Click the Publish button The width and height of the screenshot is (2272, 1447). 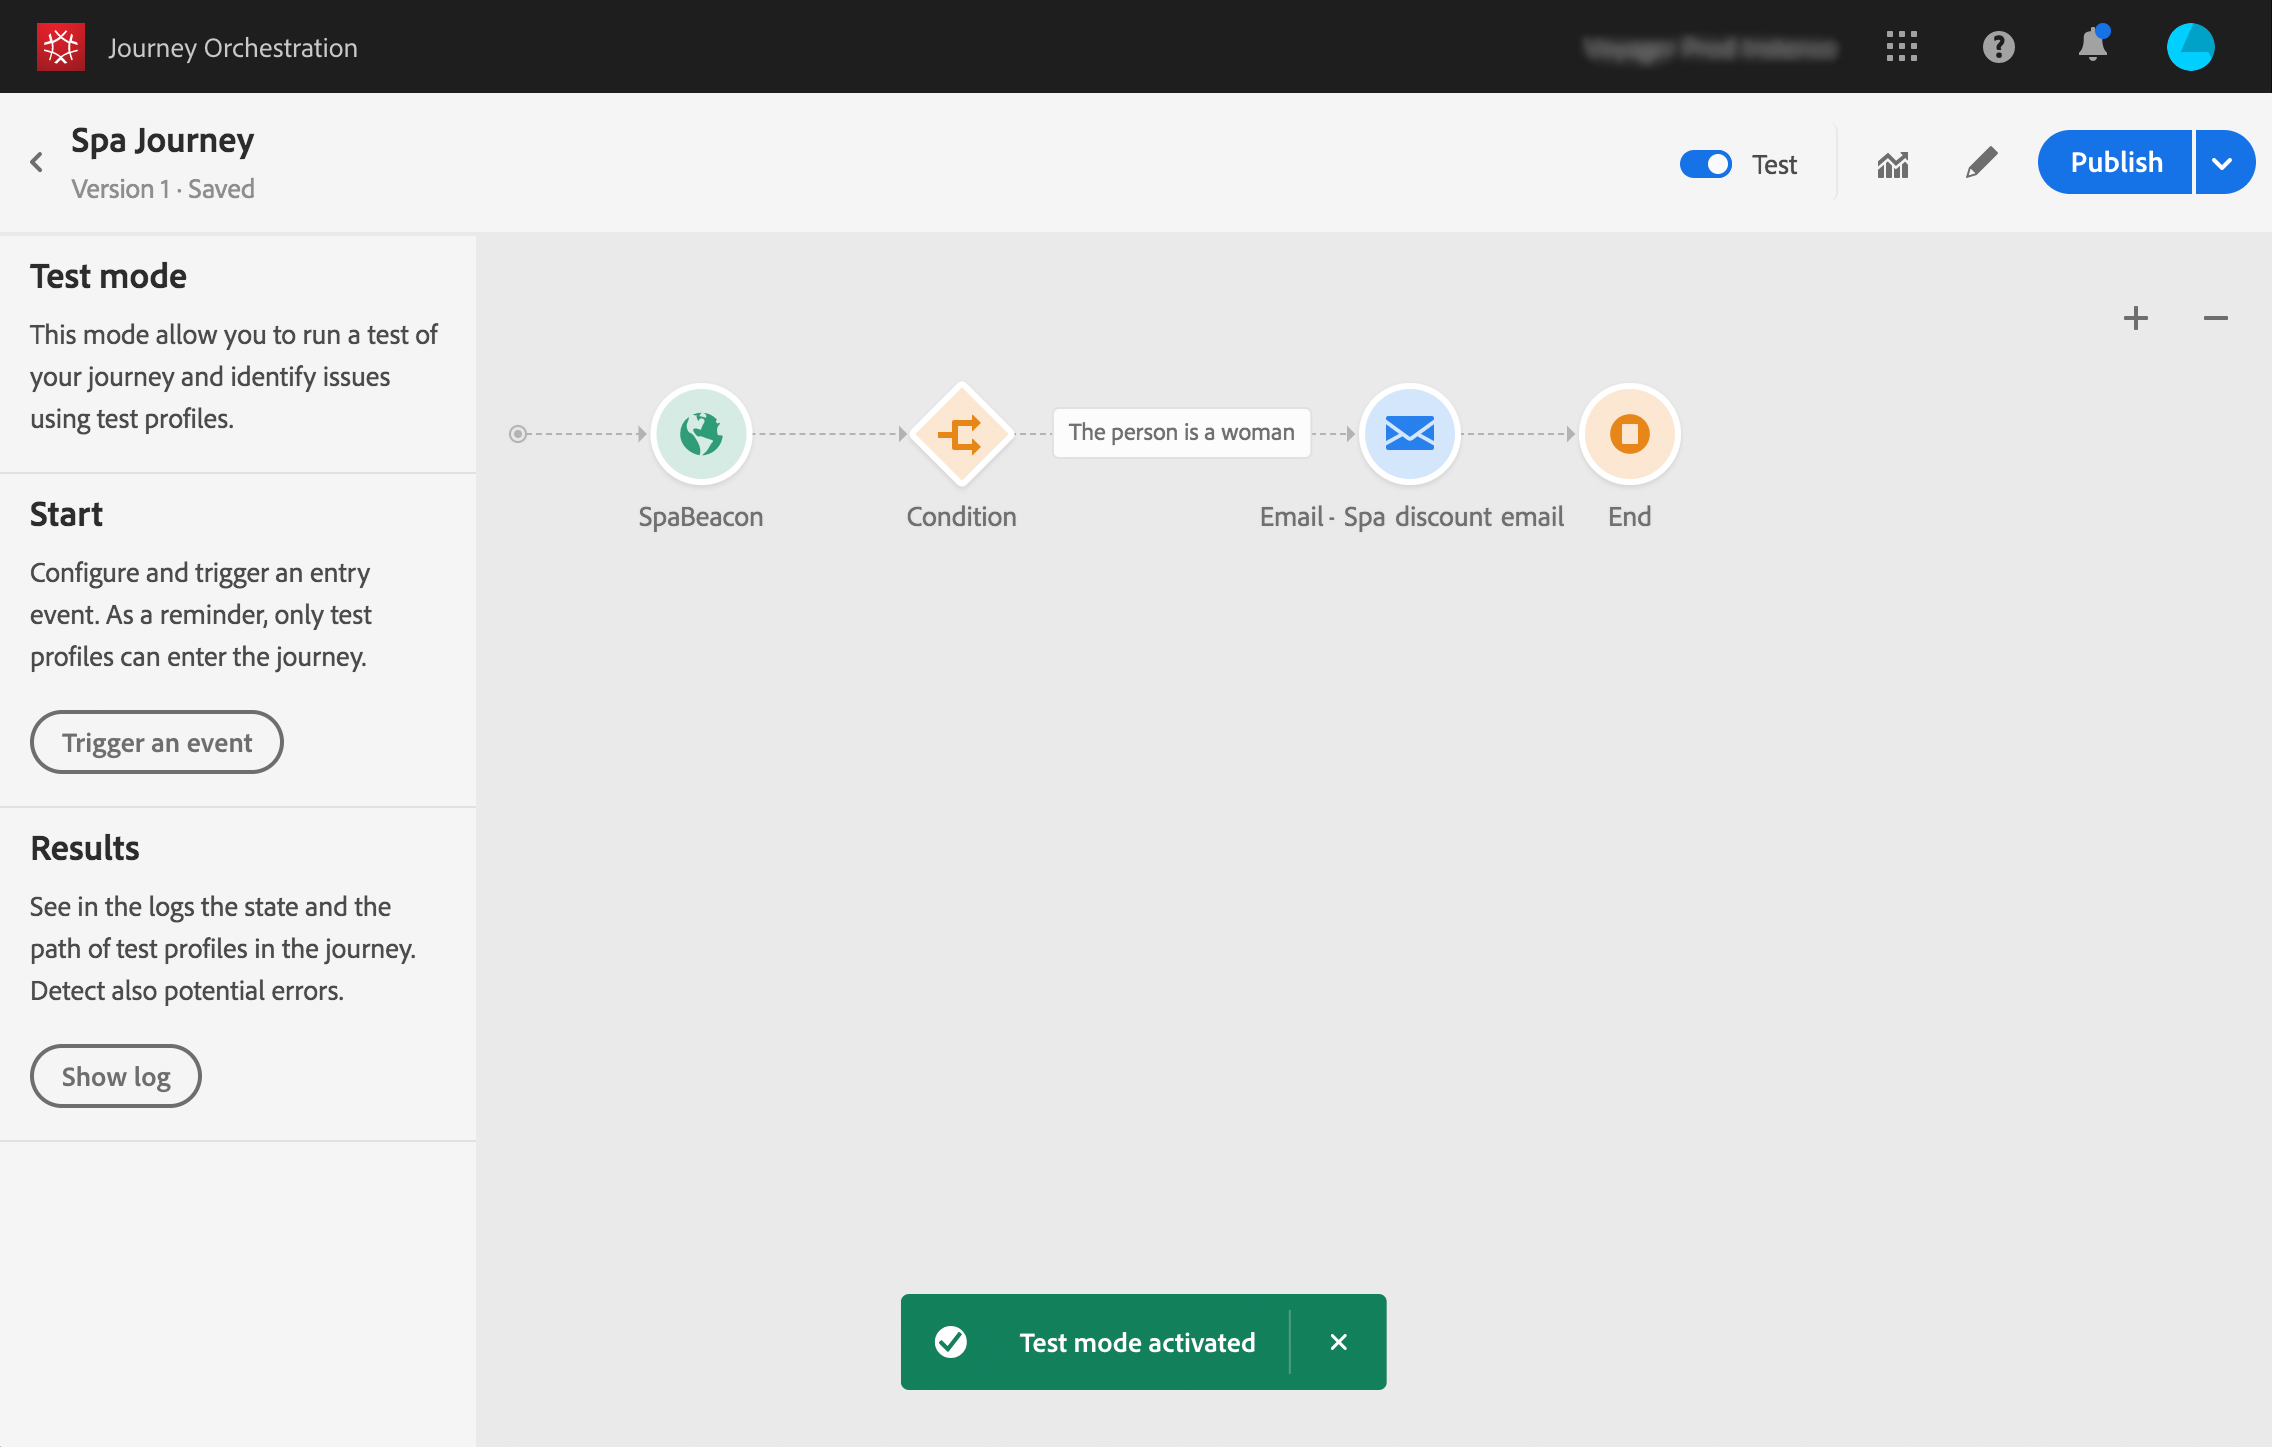click(x=2115, y=163)
